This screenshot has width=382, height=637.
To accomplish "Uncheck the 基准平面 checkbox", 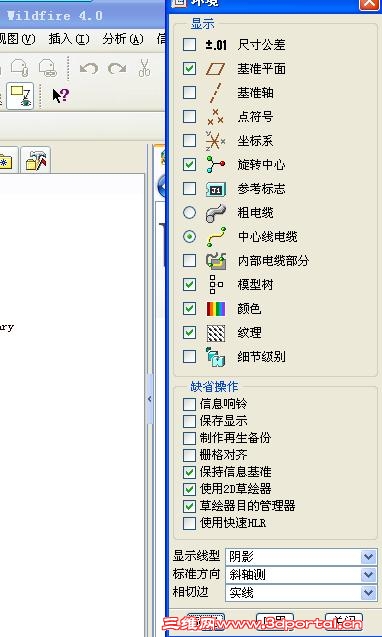I will pyautogui.click(x=189, y=69).
